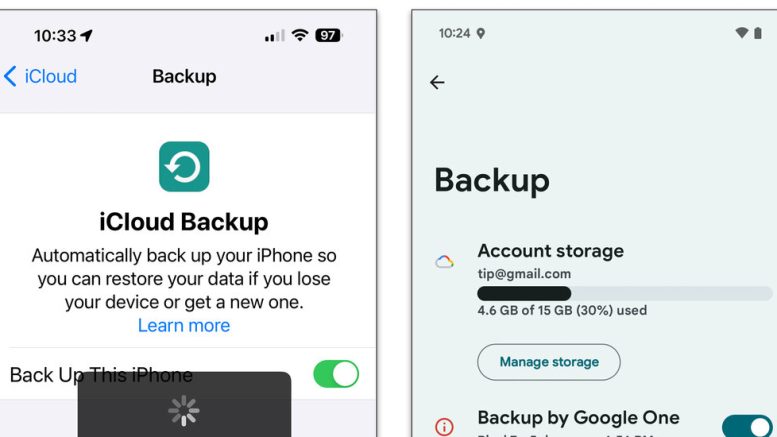
Task: Tap the Manage storage button
Action: point(549,362)
